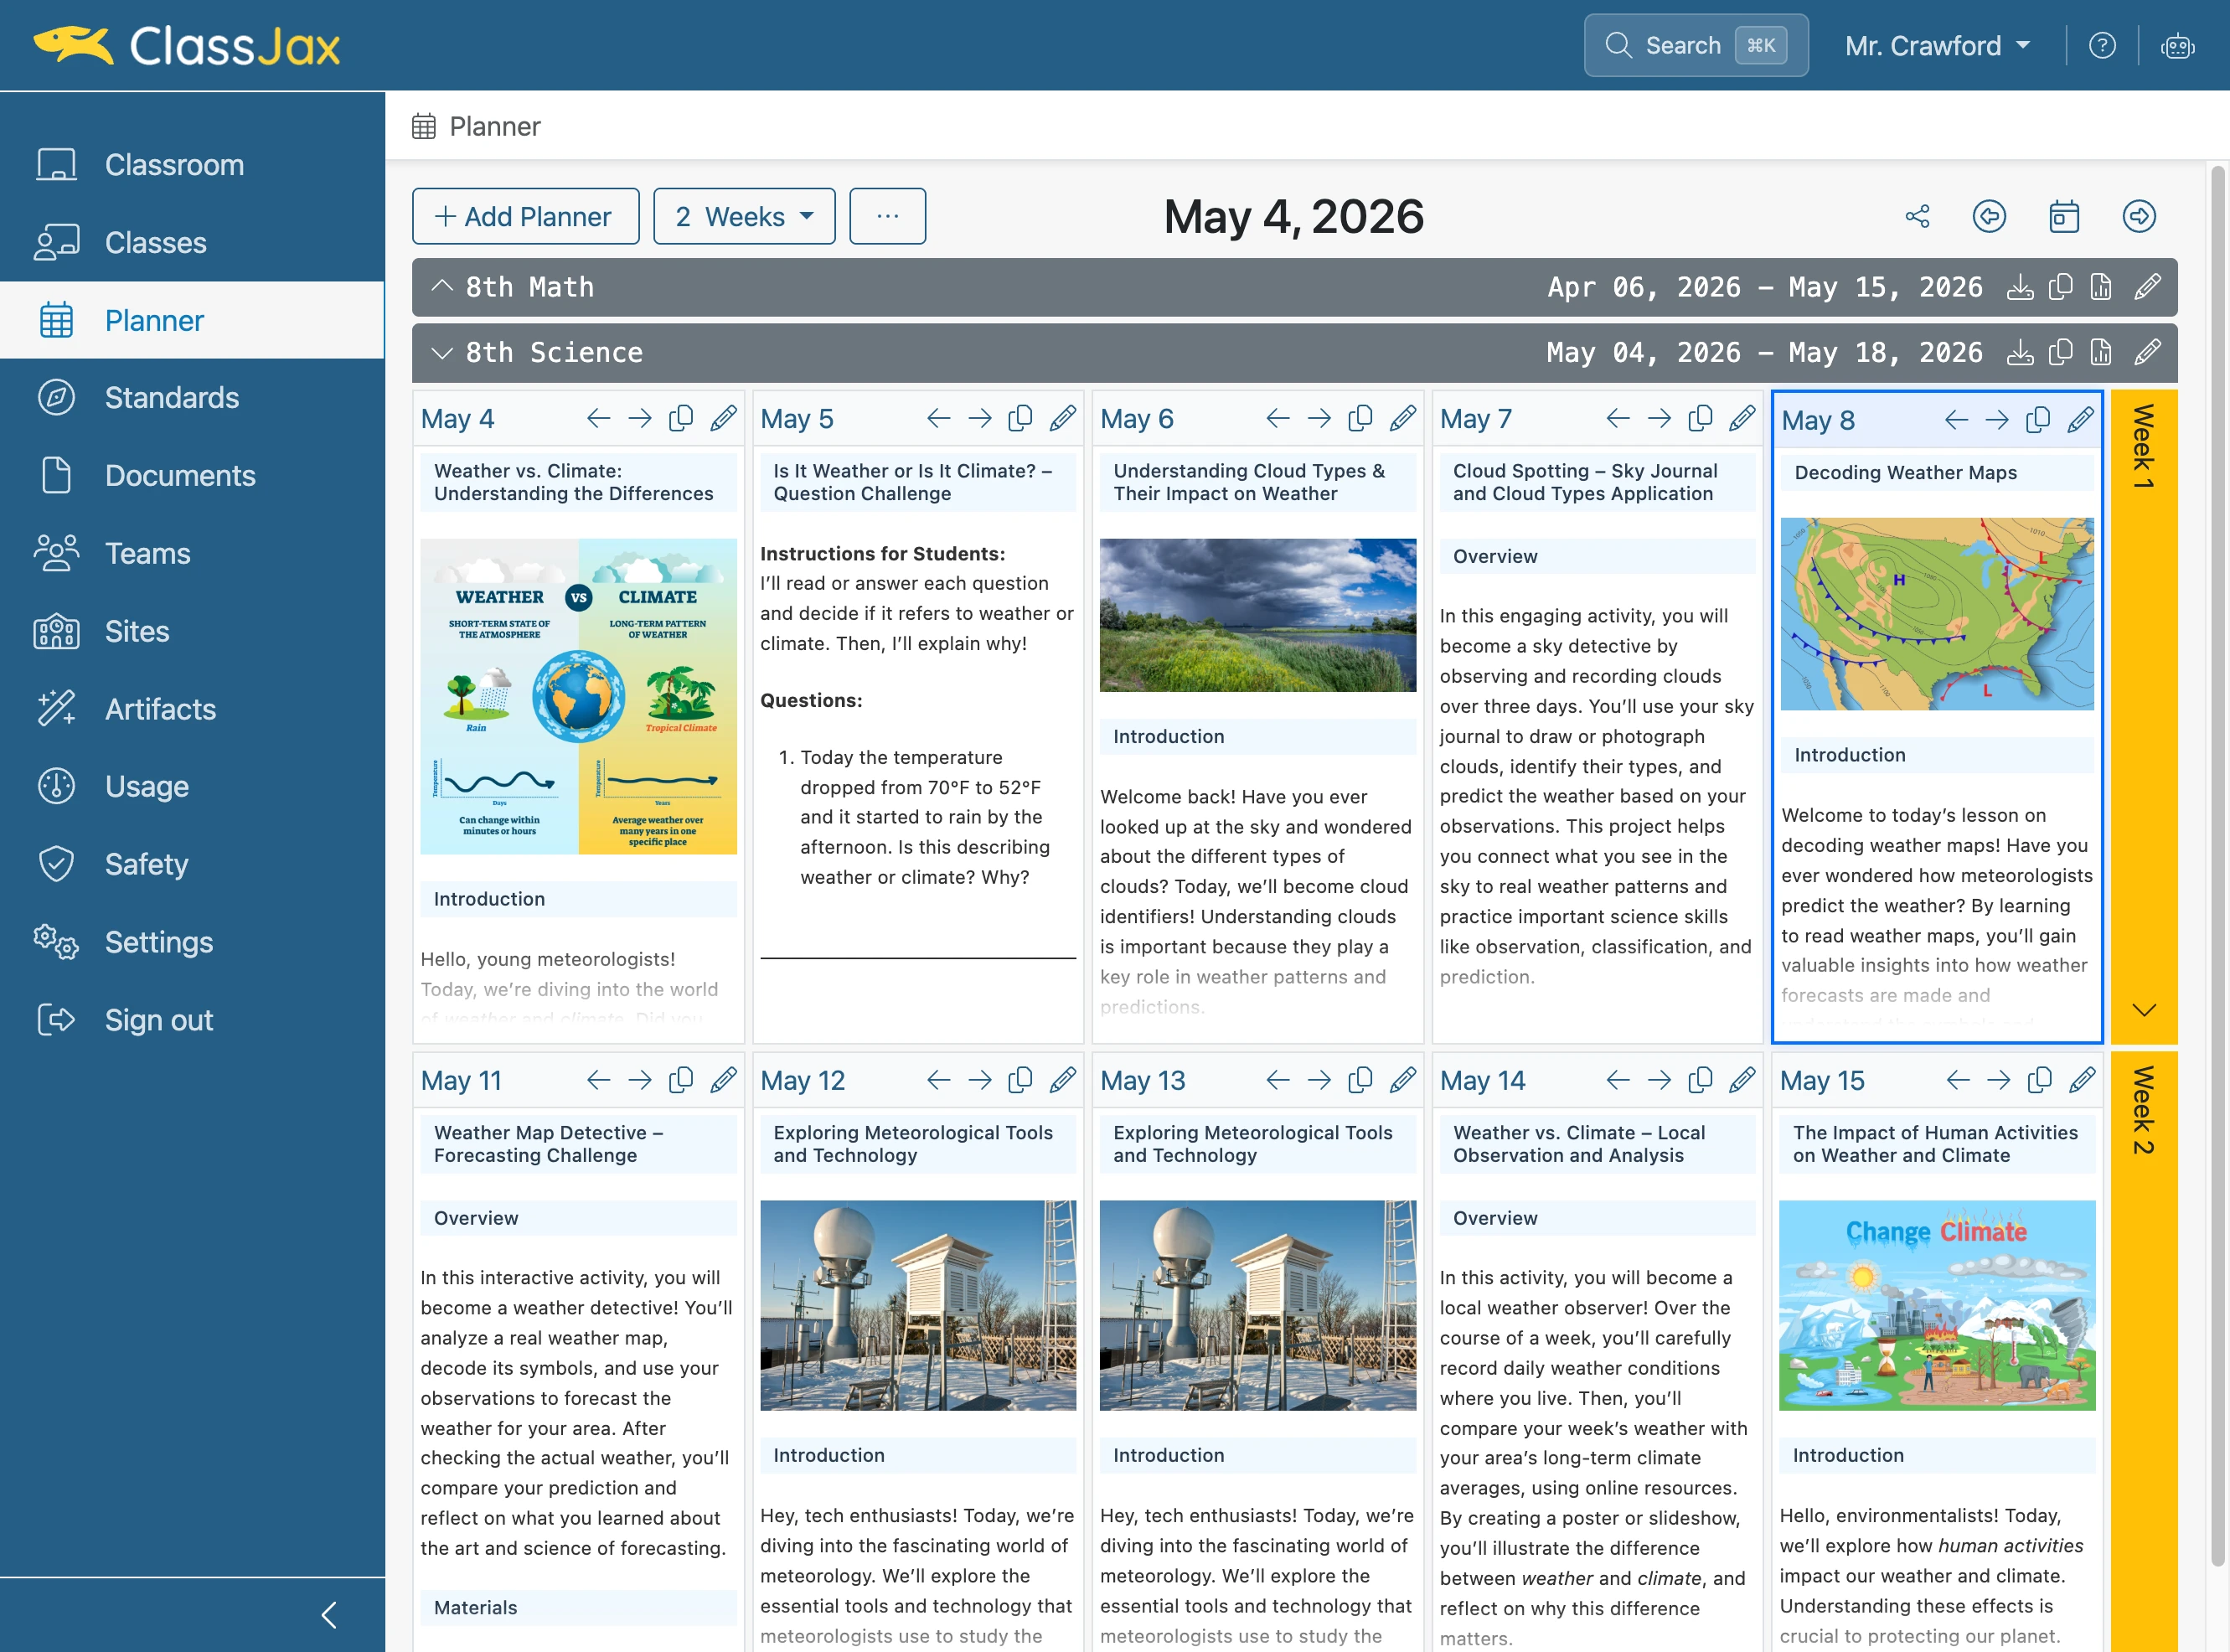Image resolution: width=2230 pixels, height=1652 pixels.
Task: Move May 7 lesson back one day
Action: pos(1618,419)
